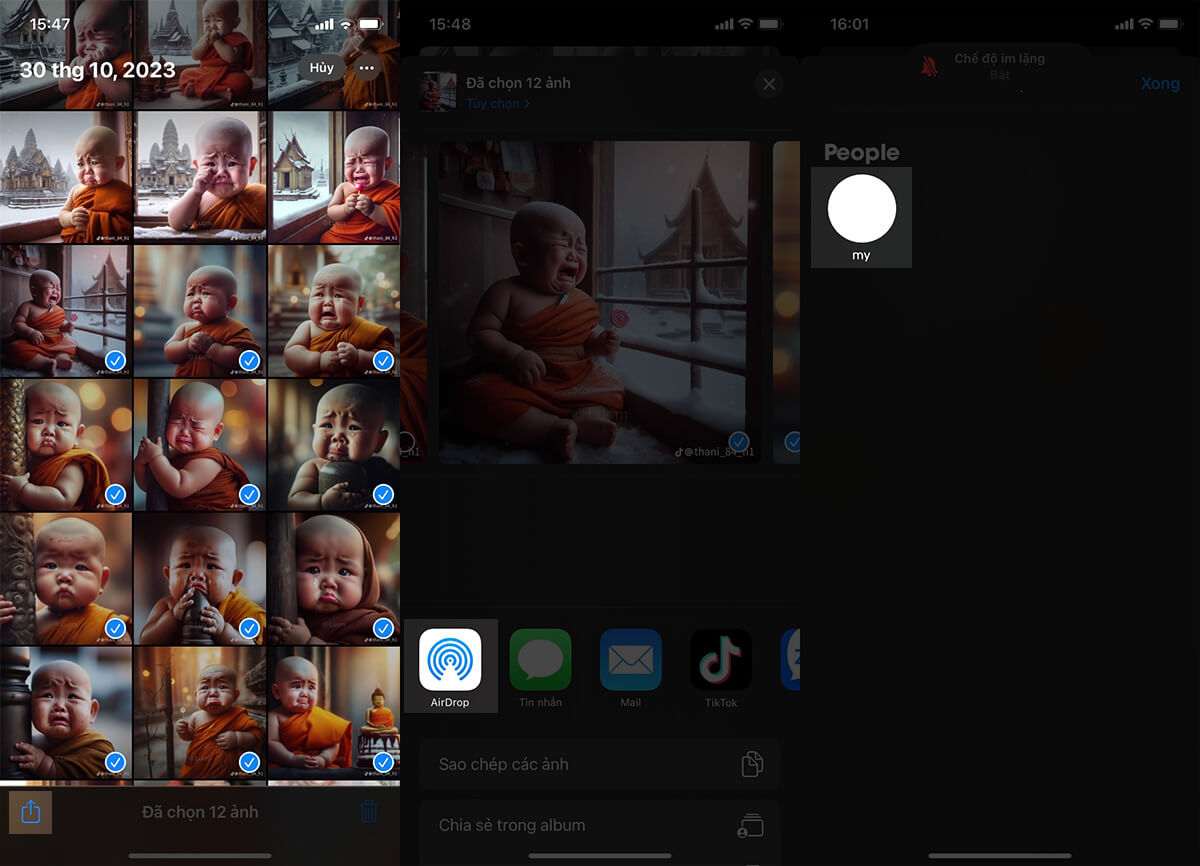The image size is (1200, 866).
Task: Select the unchecked circle on left preview photo
Action: (407, 441)
